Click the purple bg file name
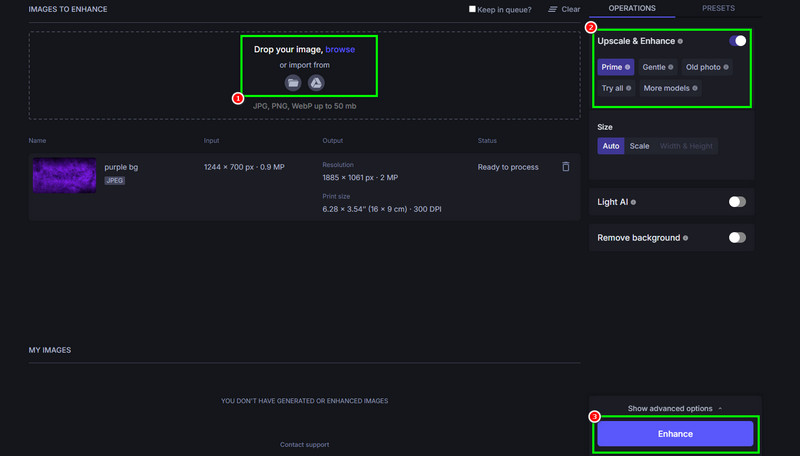The width and height of the screenshot is (800, 456). [121, 167]
